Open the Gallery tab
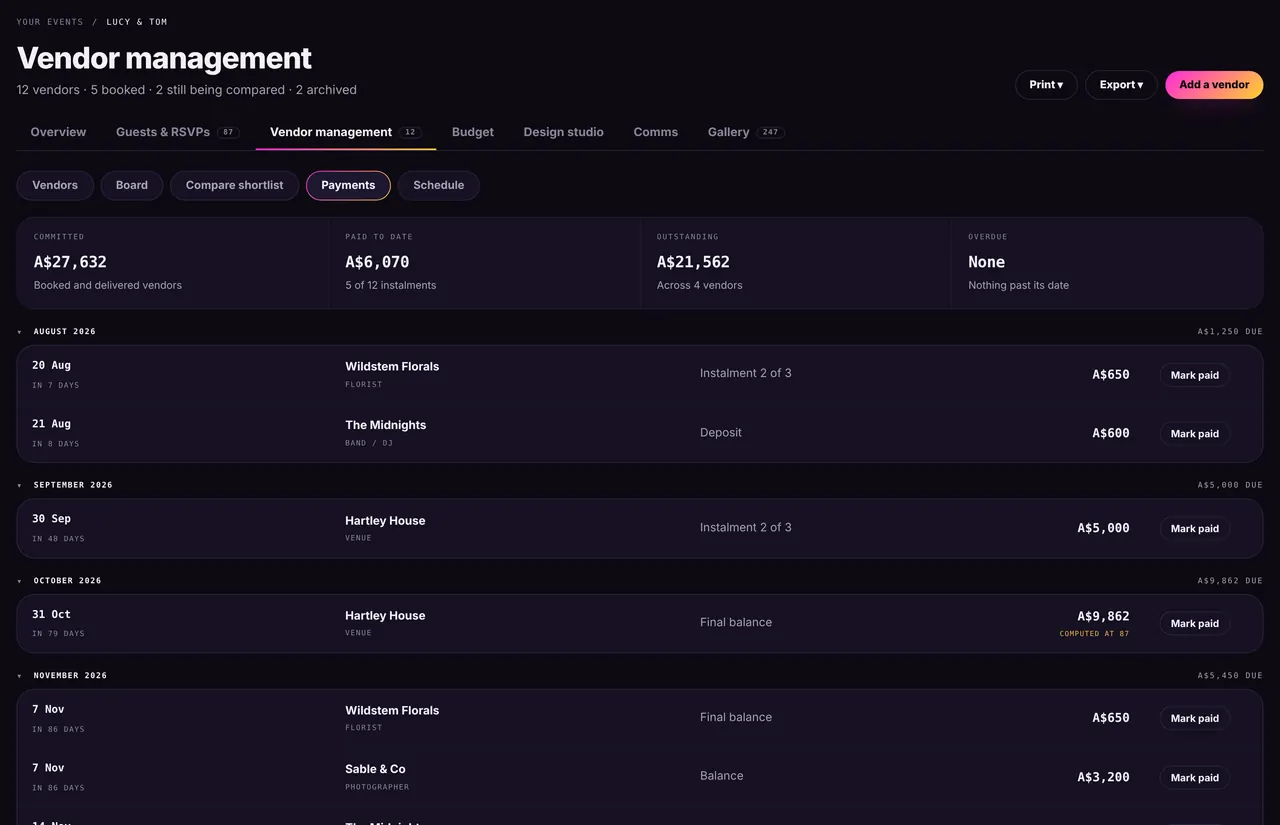The height and width of the screenshot is (825, 1280). pos(745,132)
